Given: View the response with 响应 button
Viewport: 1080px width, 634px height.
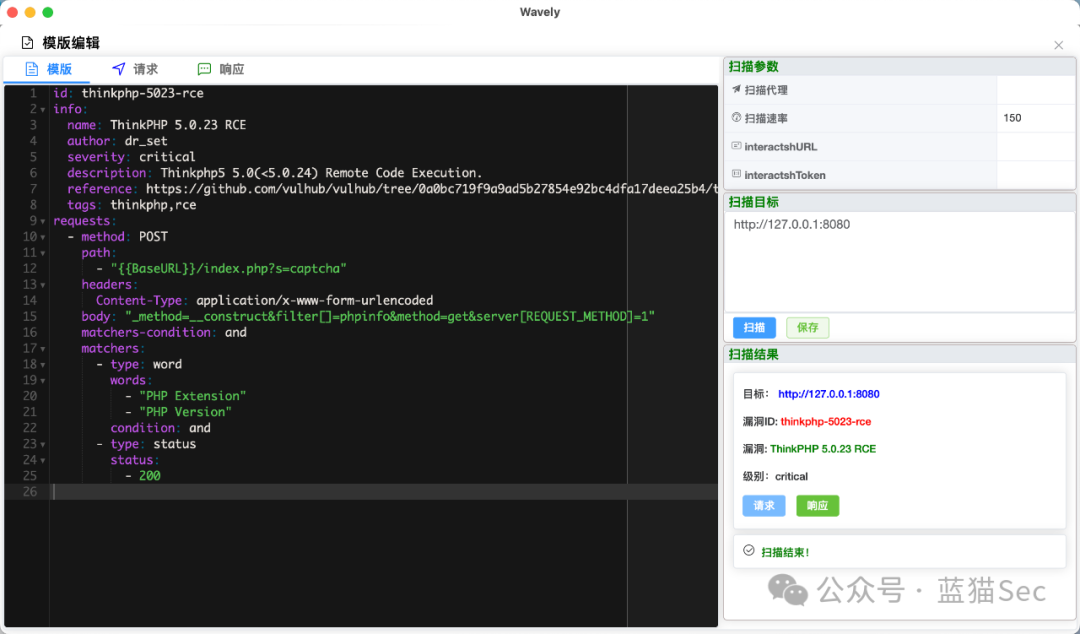Looking at the screenshot, I should point(818,506).
